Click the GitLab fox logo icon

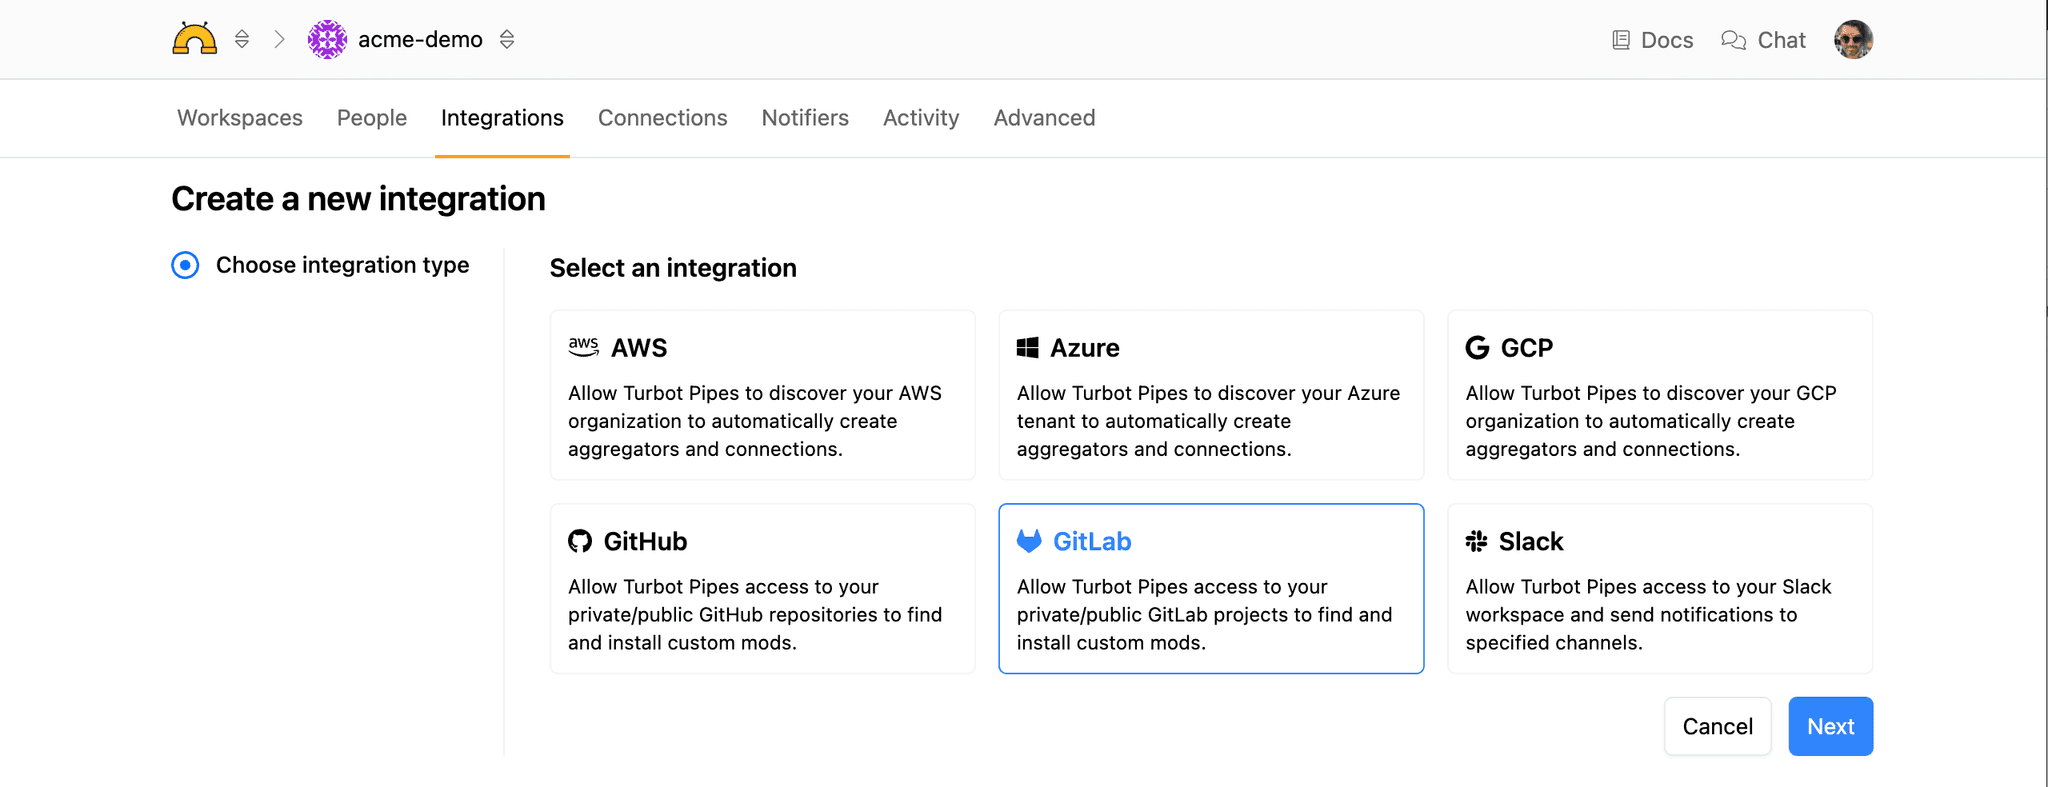click(x=1029, y=541)
